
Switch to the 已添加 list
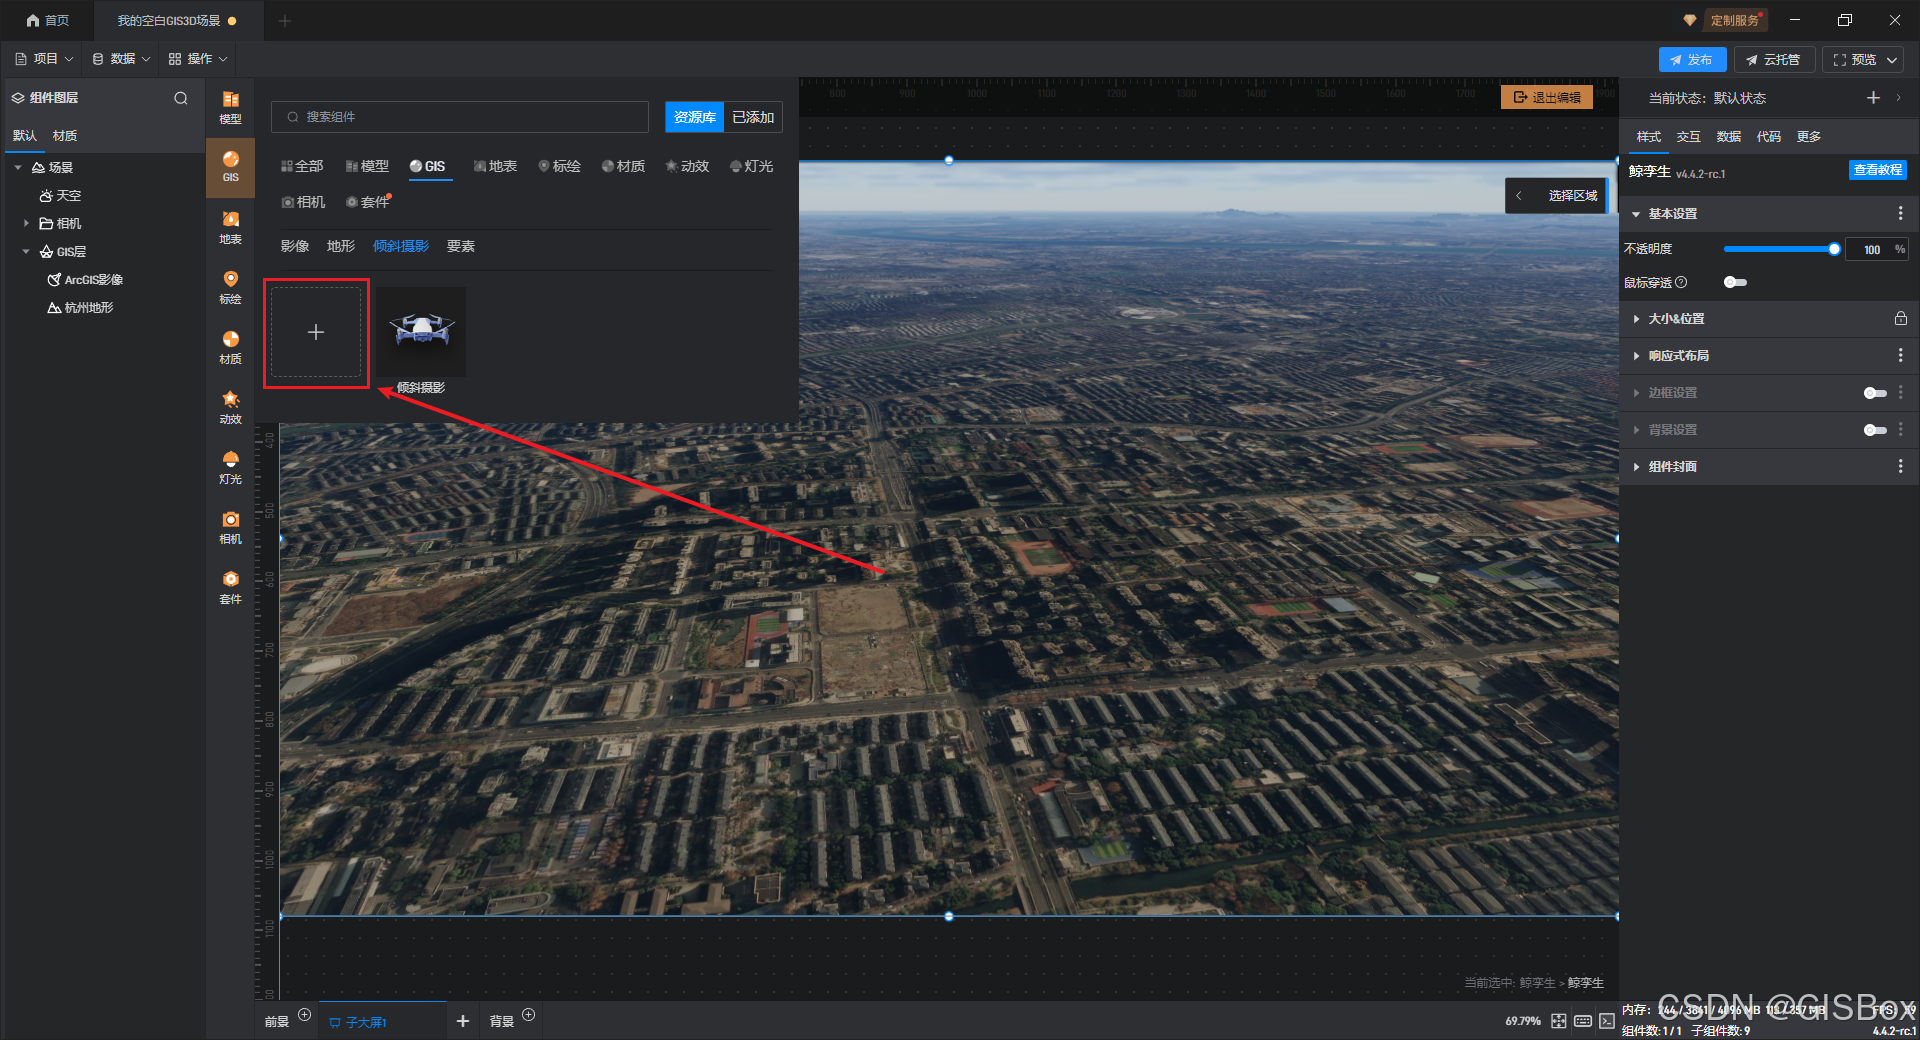(x=753, y=117)
